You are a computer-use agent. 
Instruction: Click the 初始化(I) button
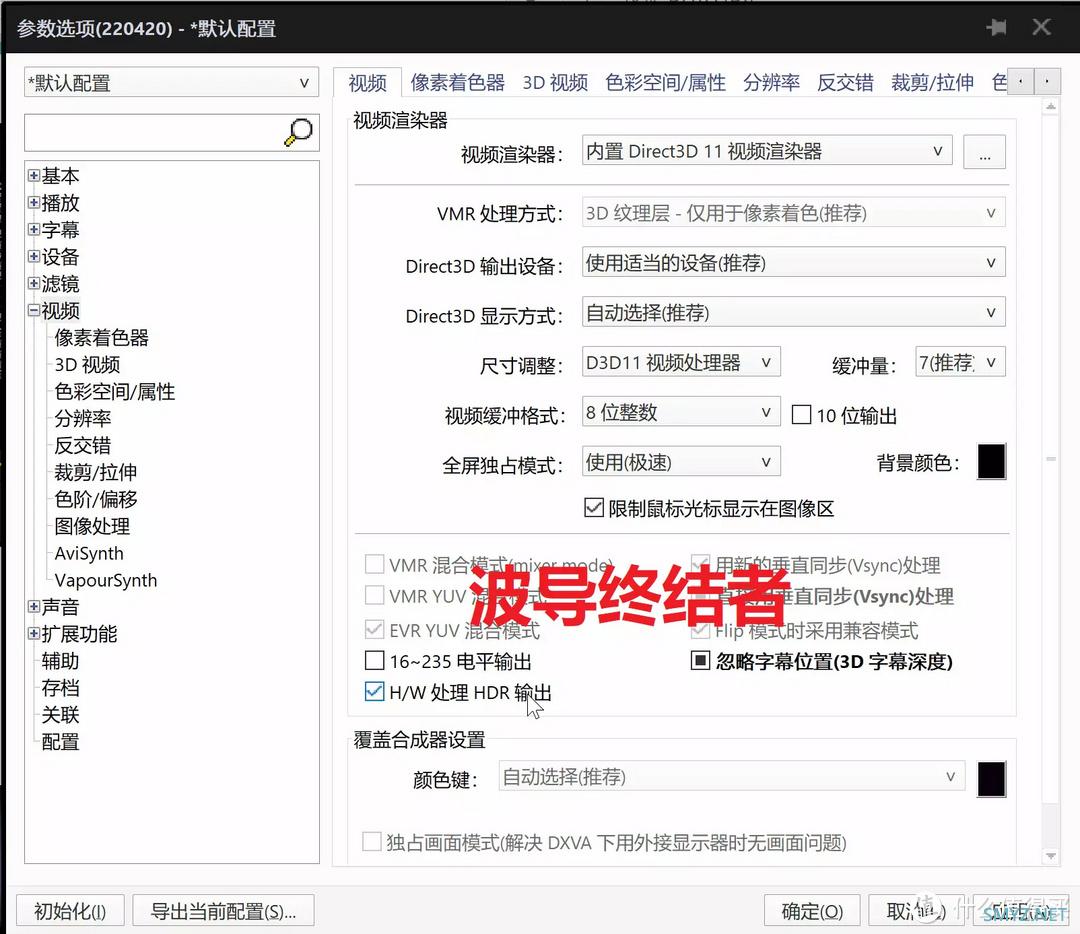coord(70,911)
